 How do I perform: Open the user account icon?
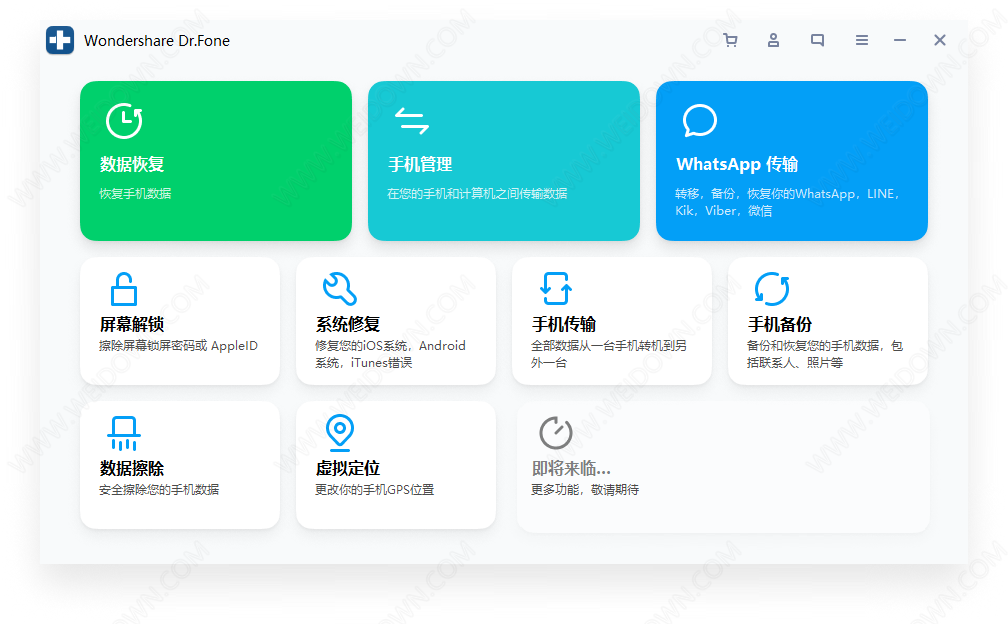773,40
